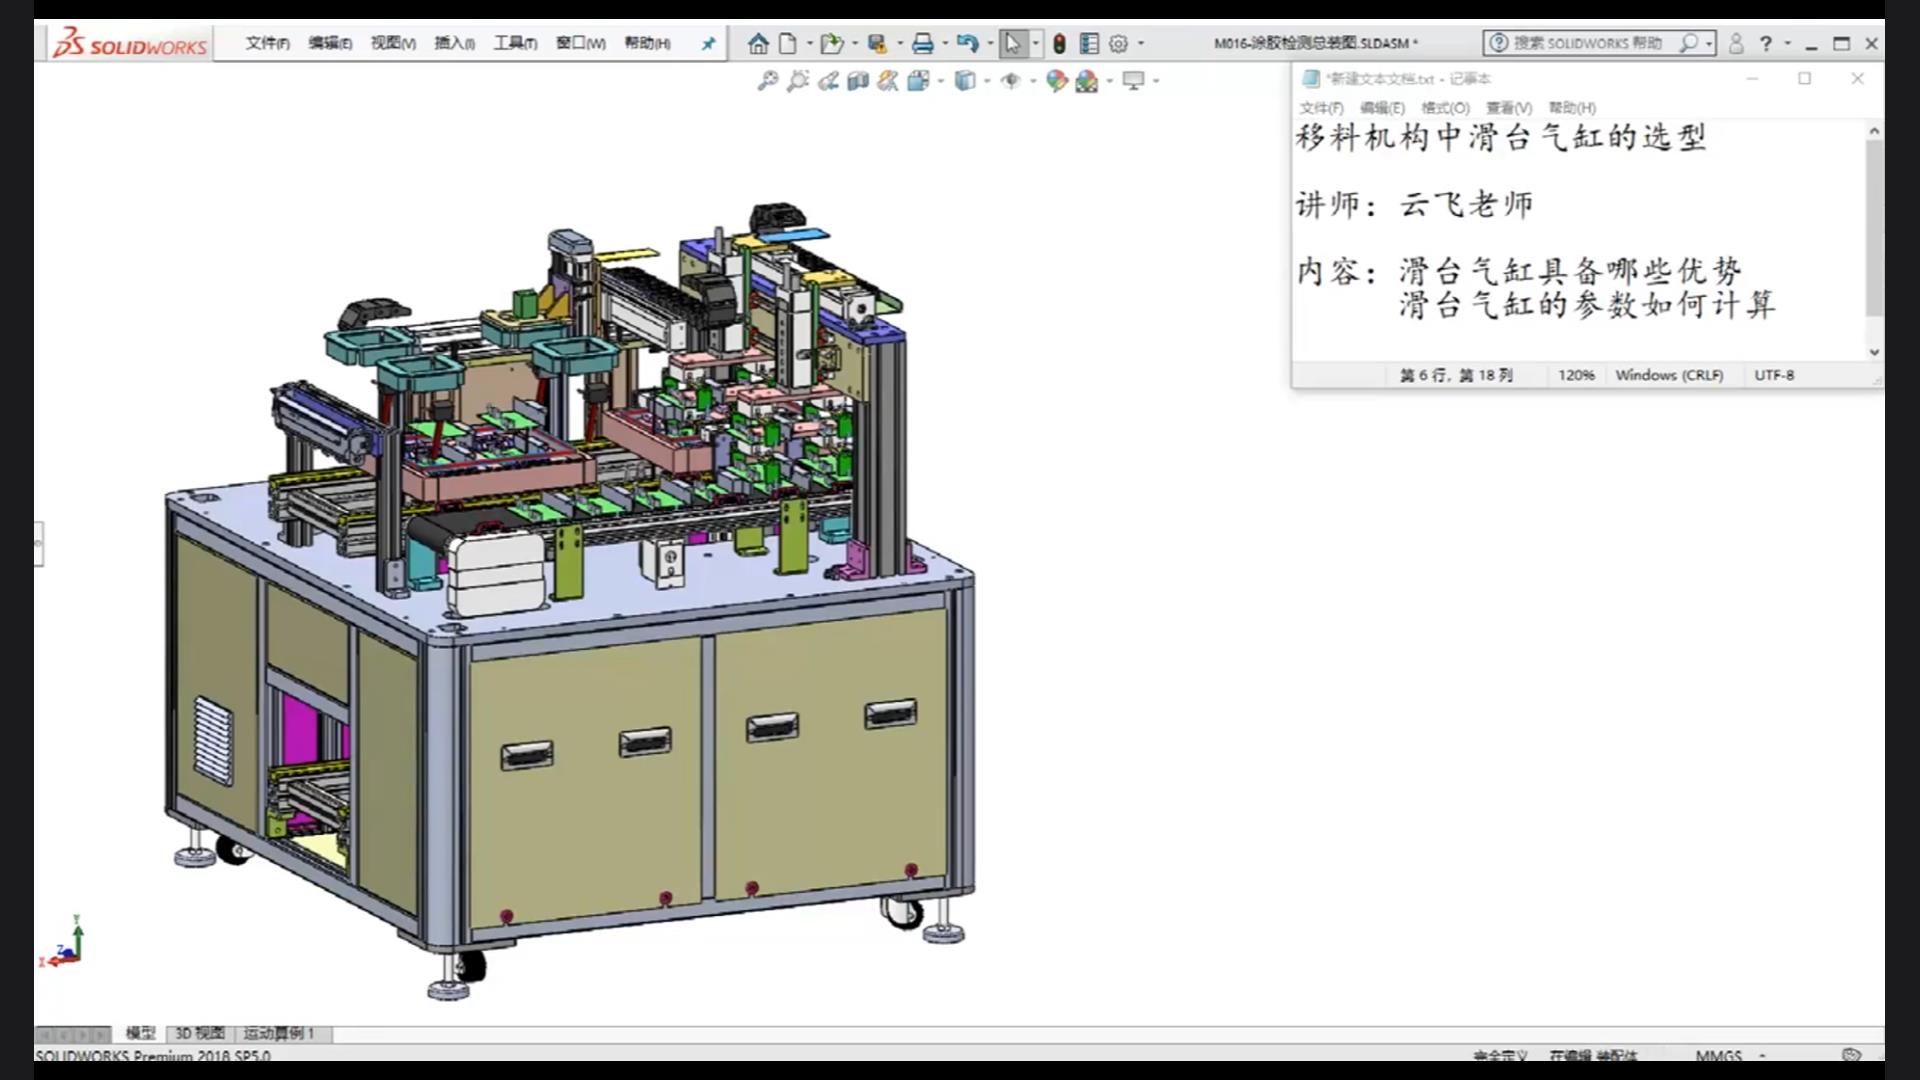Open Dynamic Annotation Views icon
Viewport: 1920px width, 1080px height.
coord(887,81)
